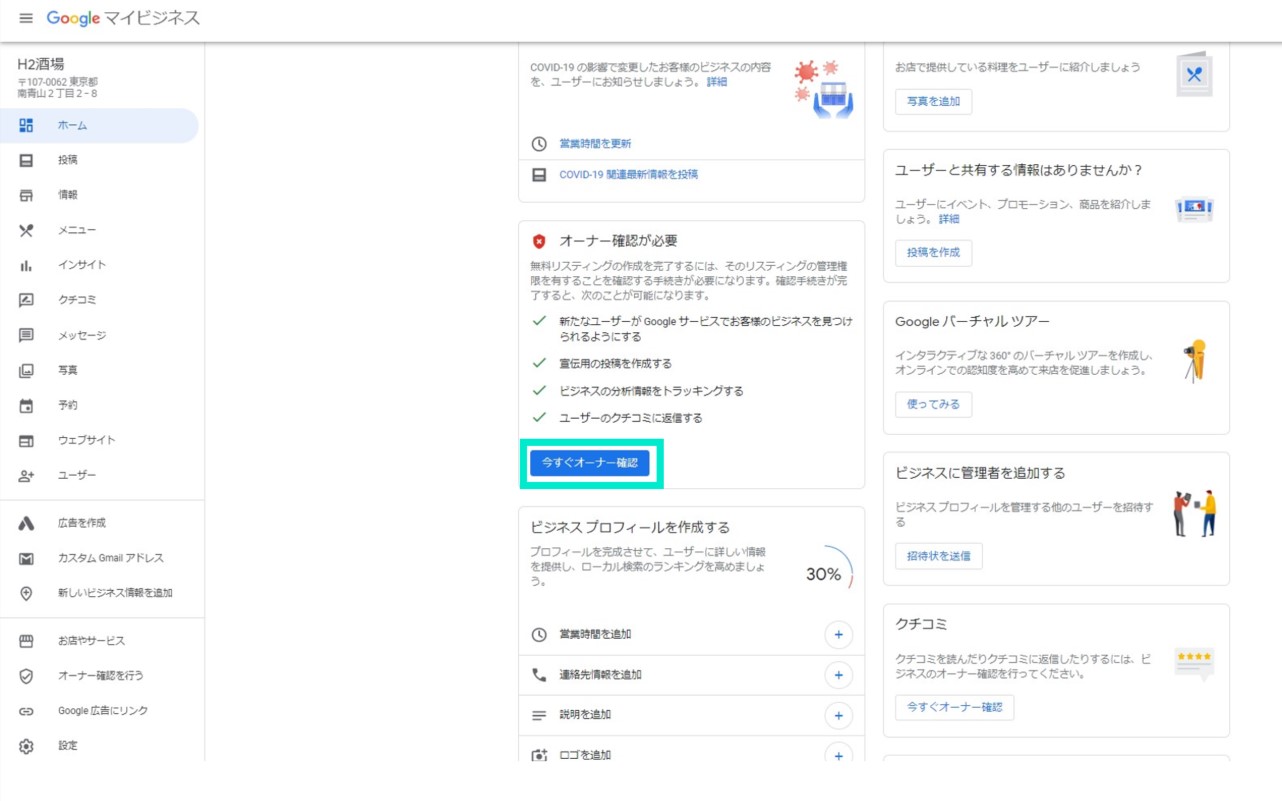Click the 予約 calendar icon
The height and width of the screenshot is (801, 1282).
point(26,405)
